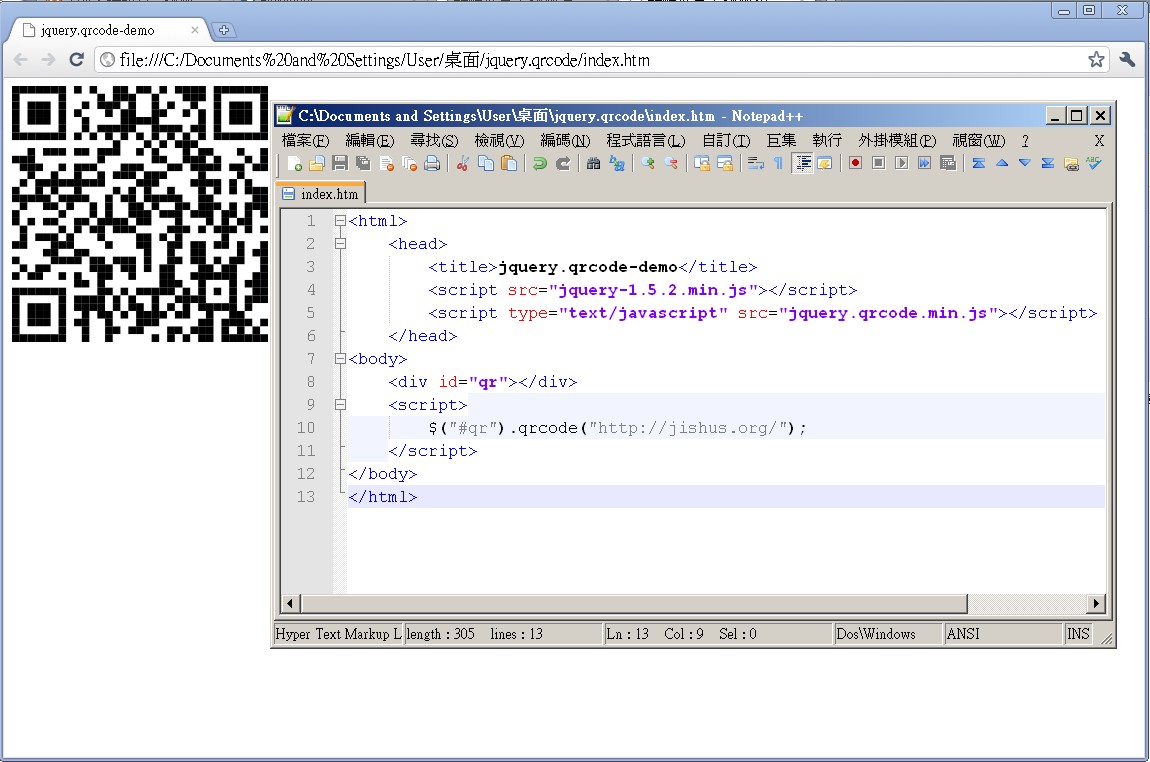This screenshot has height=762, width=1150.
Task: Play back the recorded macro
Action: (901, 163)
